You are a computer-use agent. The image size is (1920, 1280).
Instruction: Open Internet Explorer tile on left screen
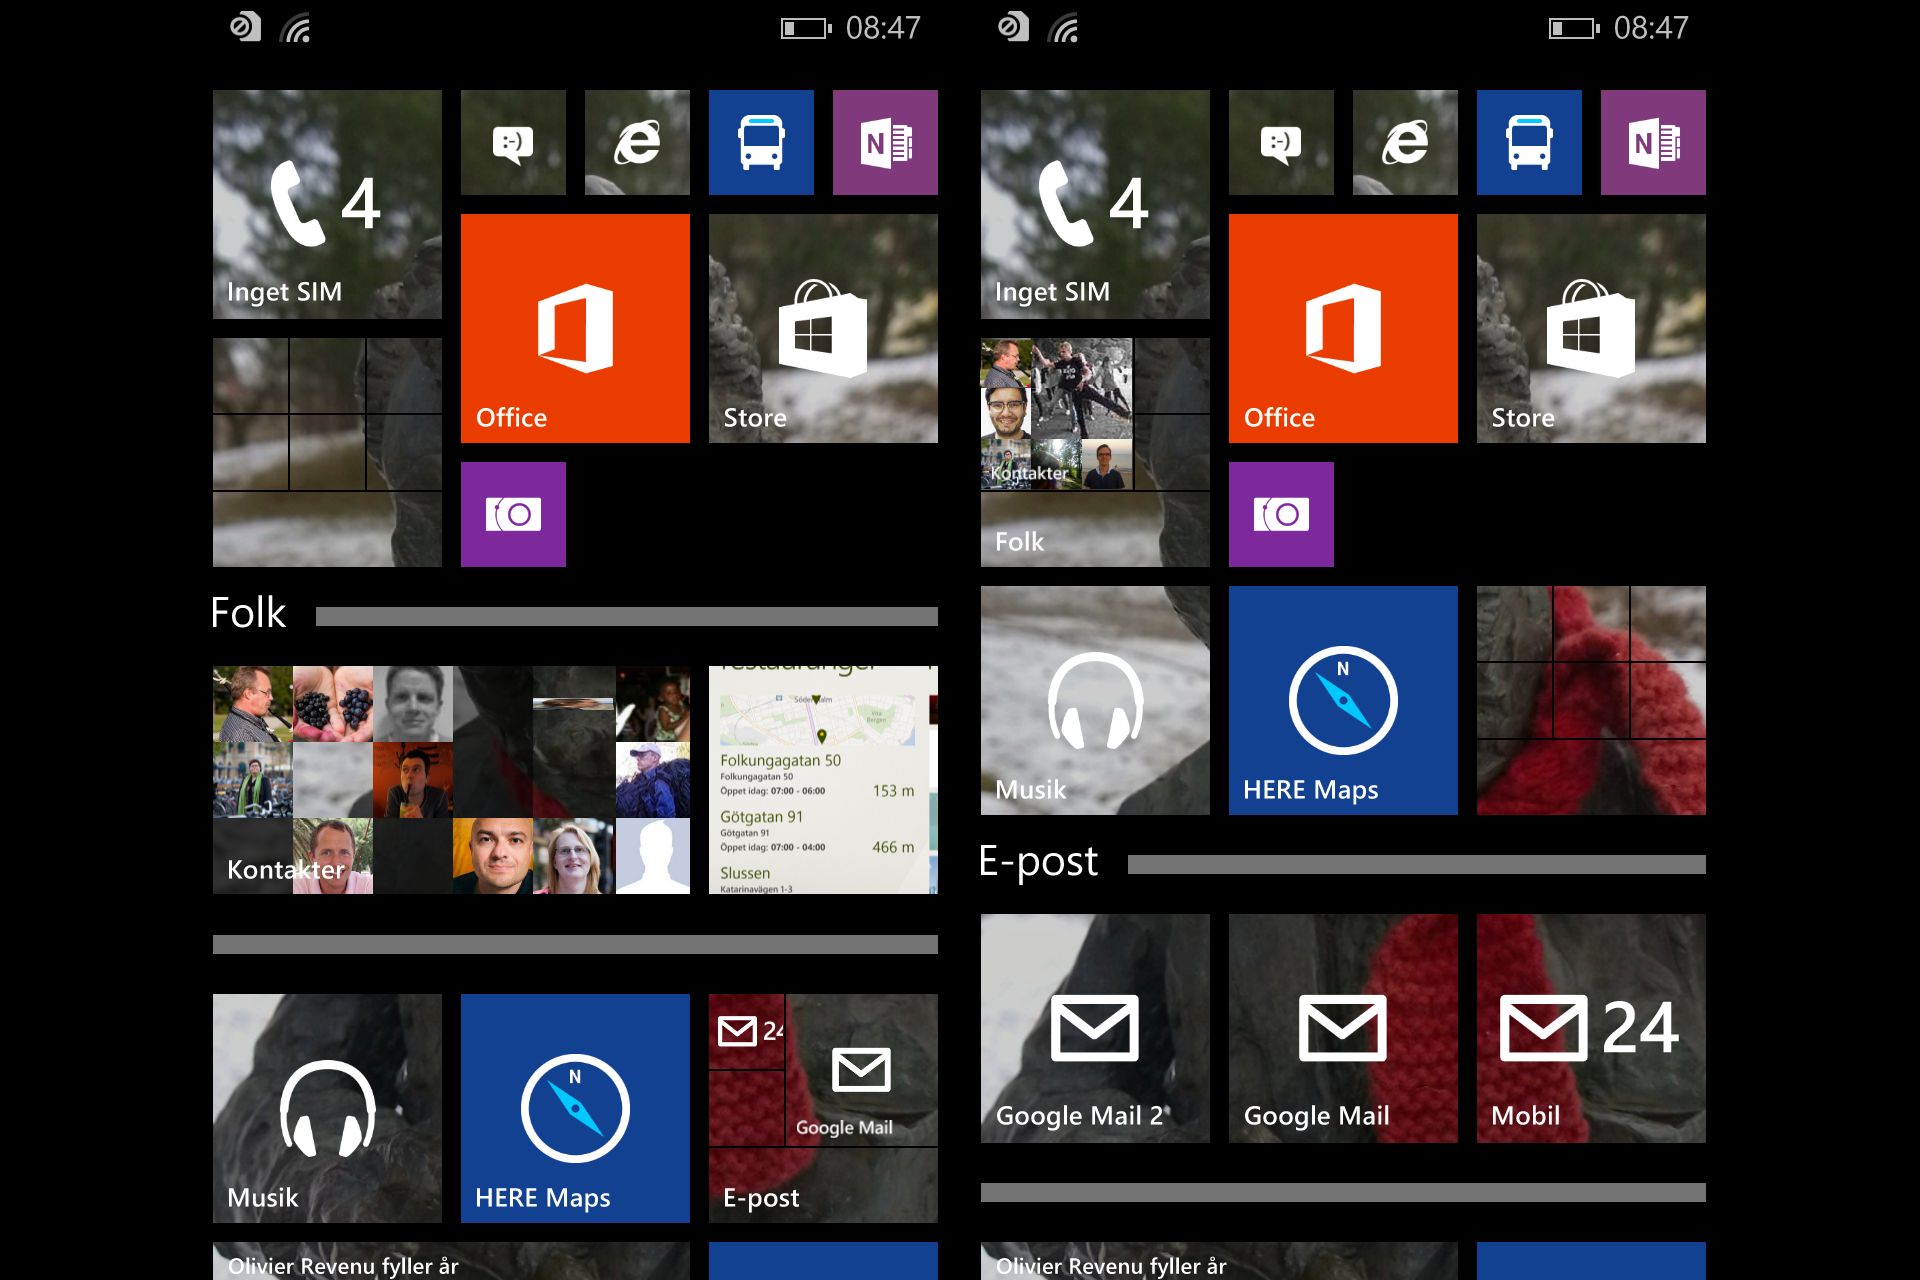[x=637, y=143]
